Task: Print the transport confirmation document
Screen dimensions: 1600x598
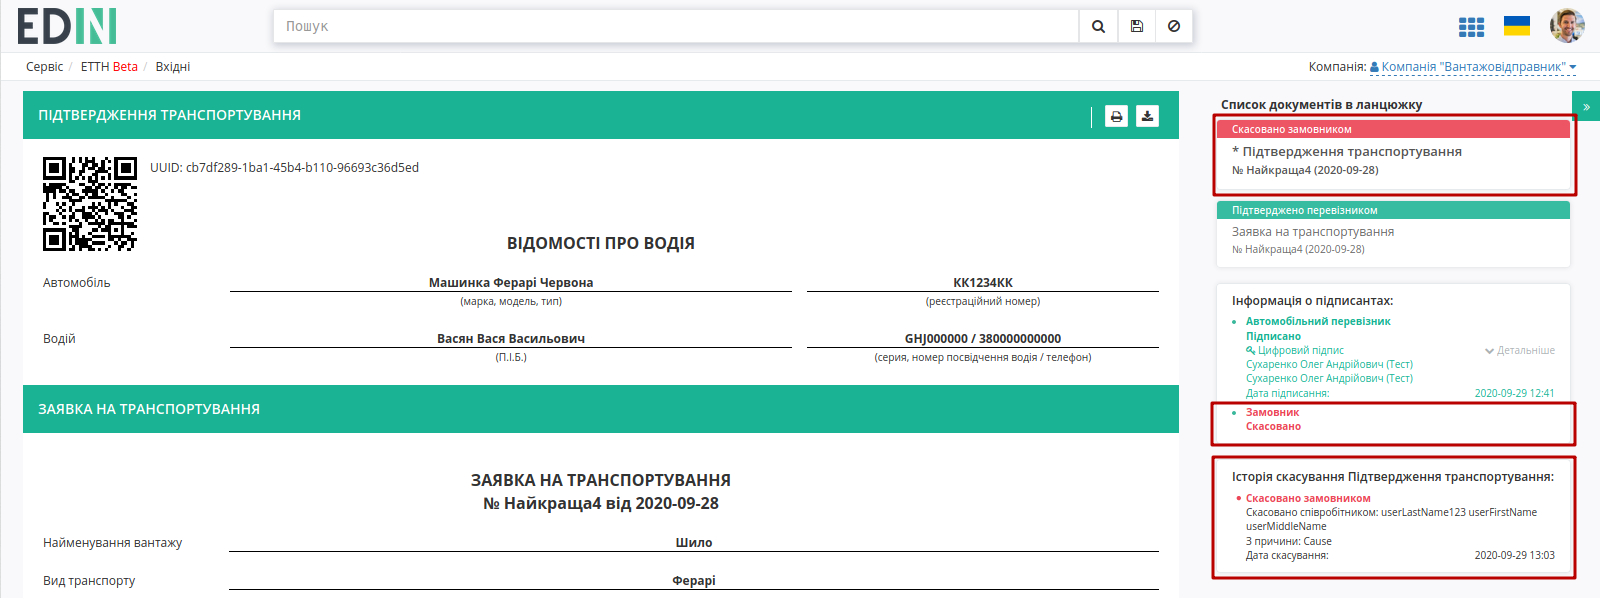Action: pos(1116,116)
